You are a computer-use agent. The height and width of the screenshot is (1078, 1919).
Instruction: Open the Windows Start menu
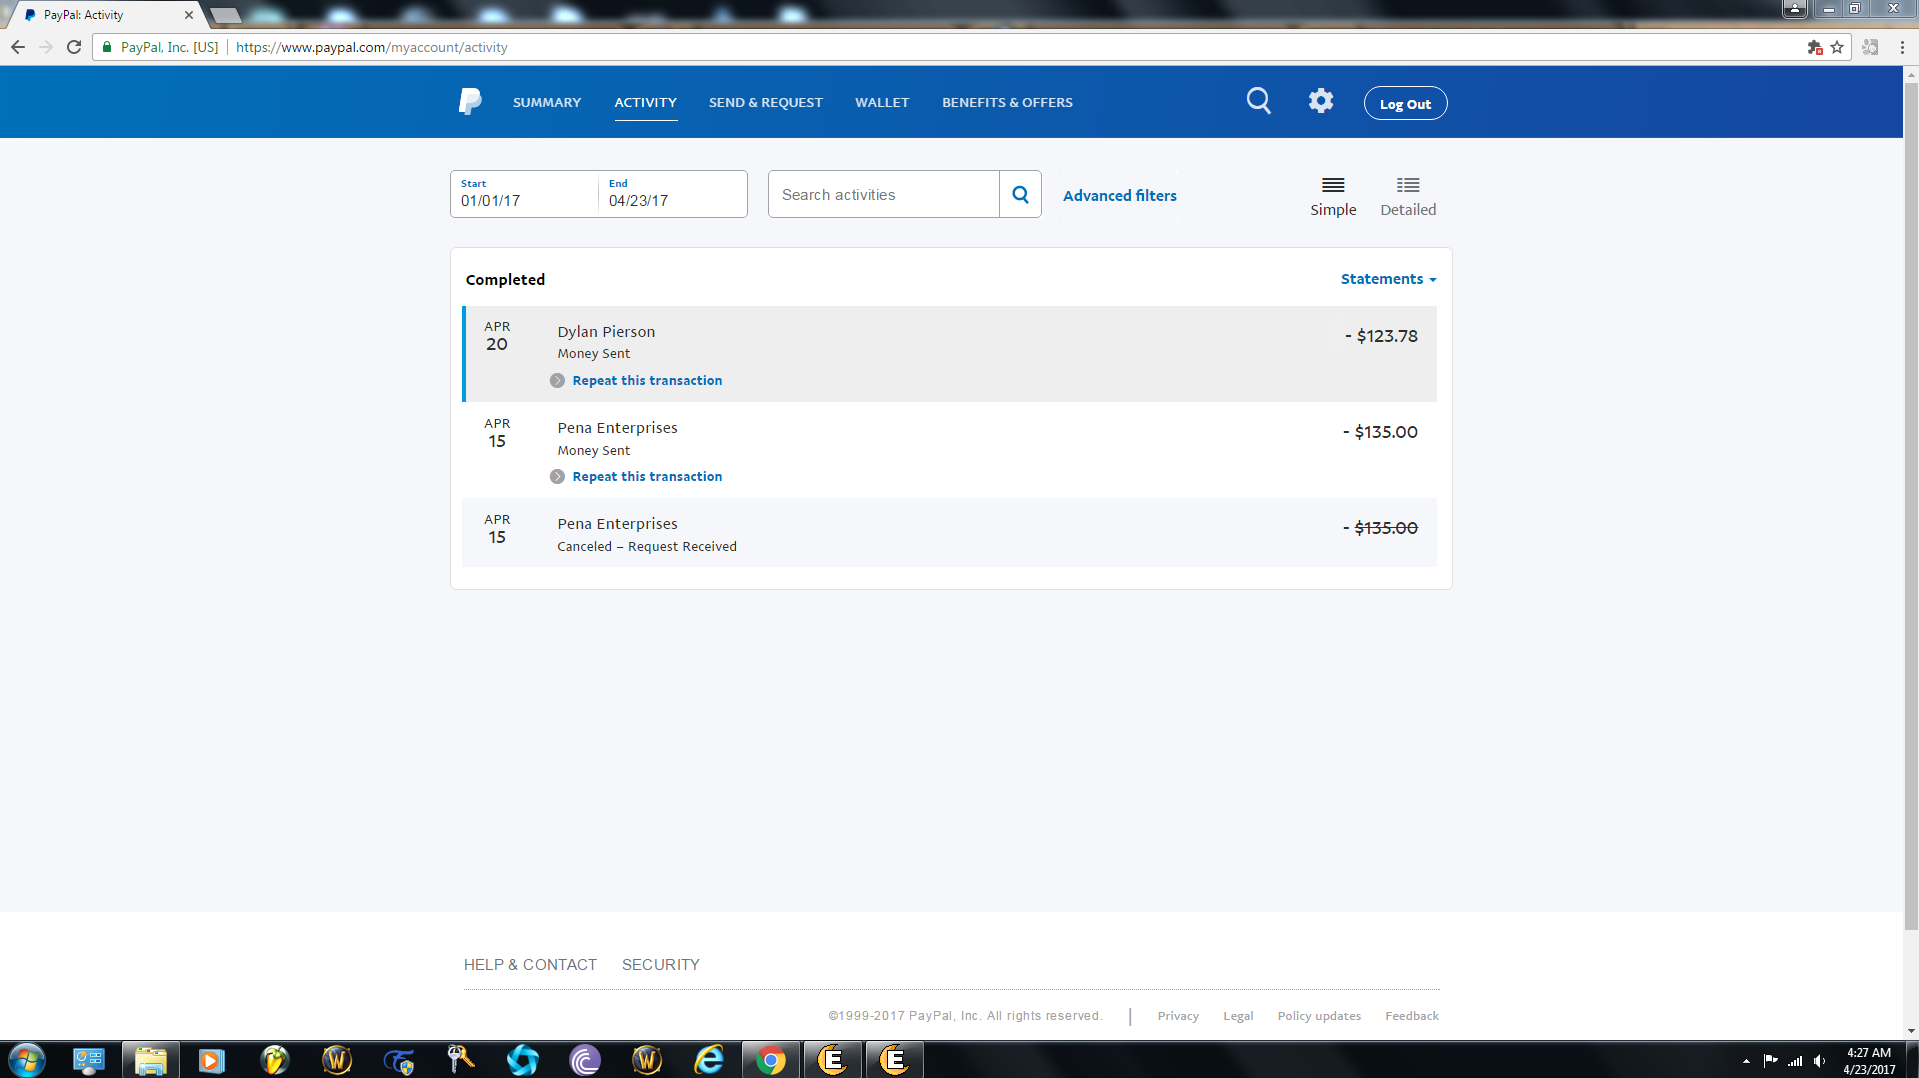(x=27, y=1060)
